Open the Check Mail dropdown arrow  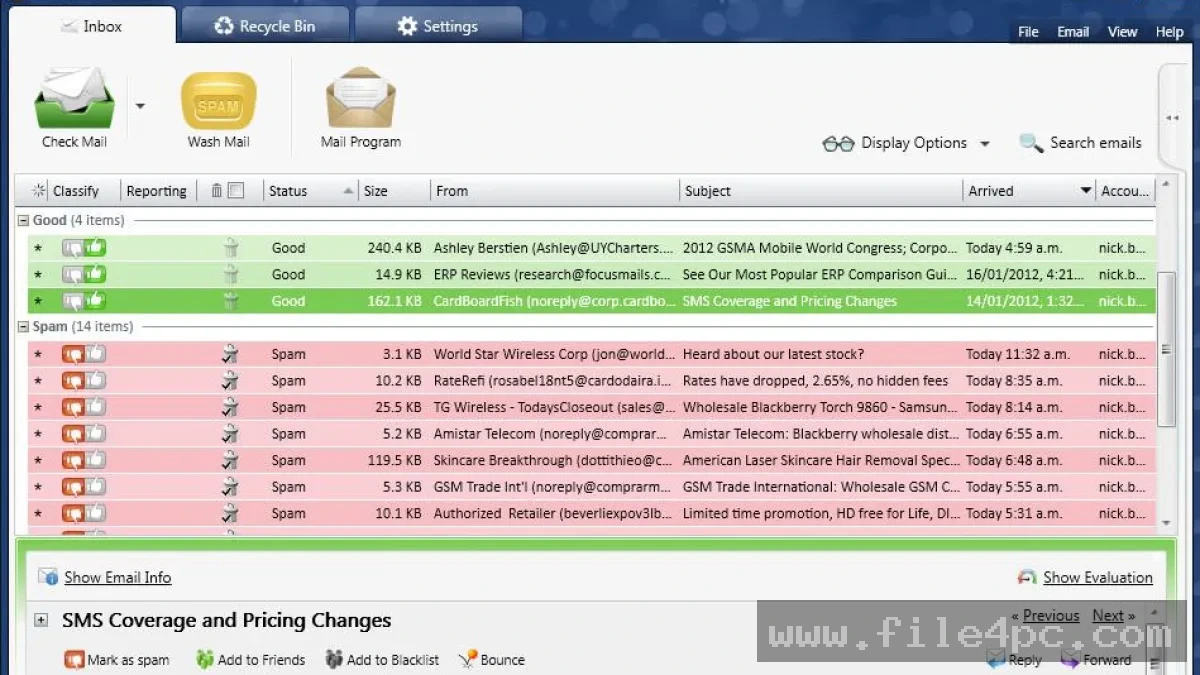(x=140, y=105)
